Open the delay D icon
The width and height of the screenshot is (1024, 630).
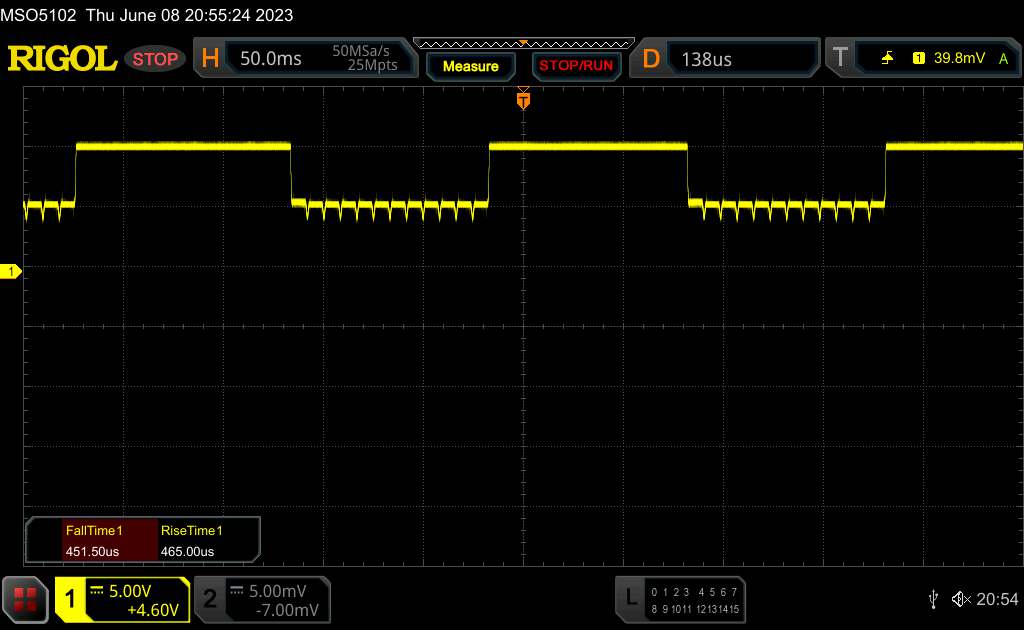(x=650, y=59)
